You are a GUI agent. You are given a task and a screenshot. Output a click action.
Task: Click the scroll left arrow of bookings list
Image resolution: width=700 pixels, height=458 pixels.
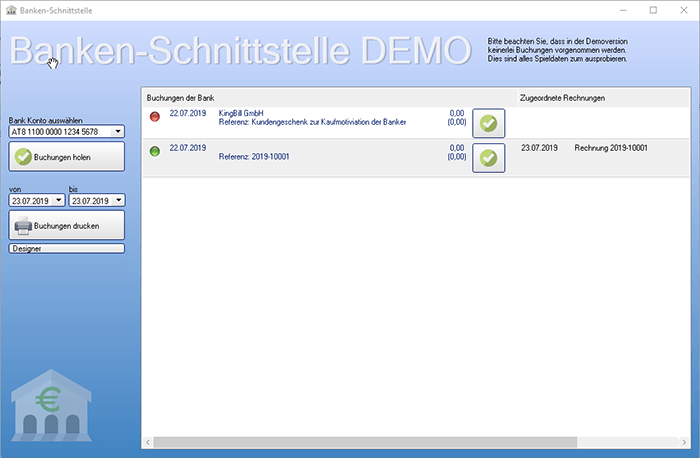pos(149,442)
